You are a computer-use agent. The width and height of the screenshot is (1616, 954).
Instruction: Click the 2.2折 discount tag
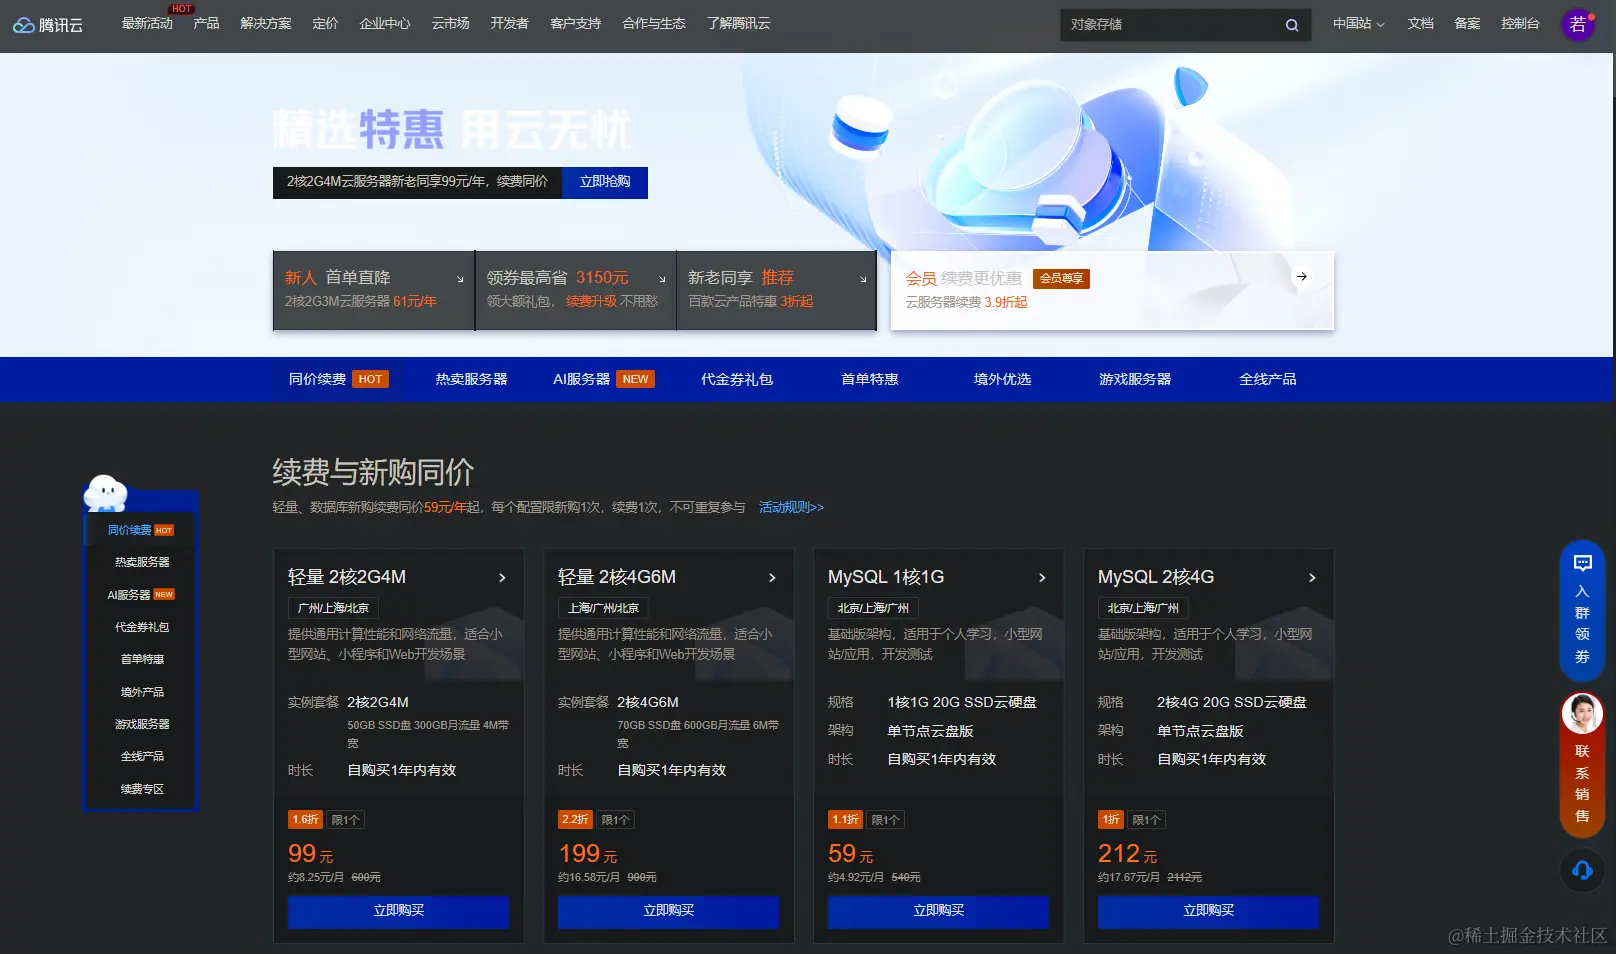tap(575, 820)
